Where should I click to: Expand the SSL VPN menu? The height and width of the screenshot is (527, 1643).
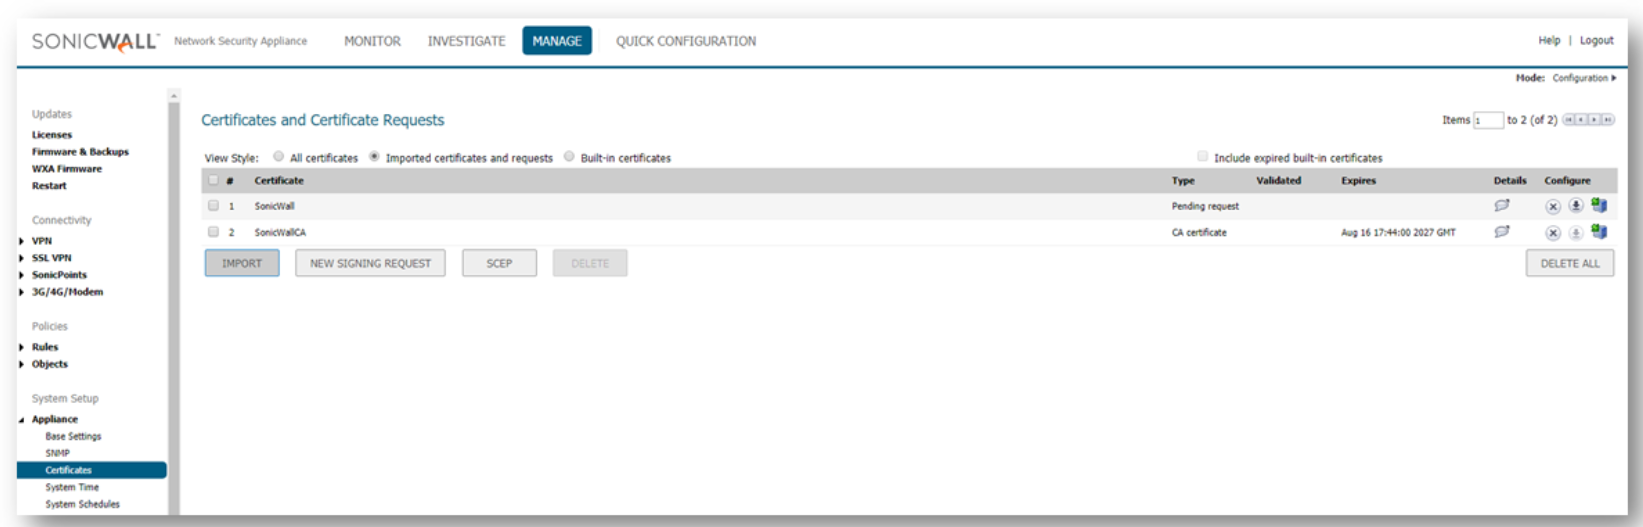(x=22, y=258)
